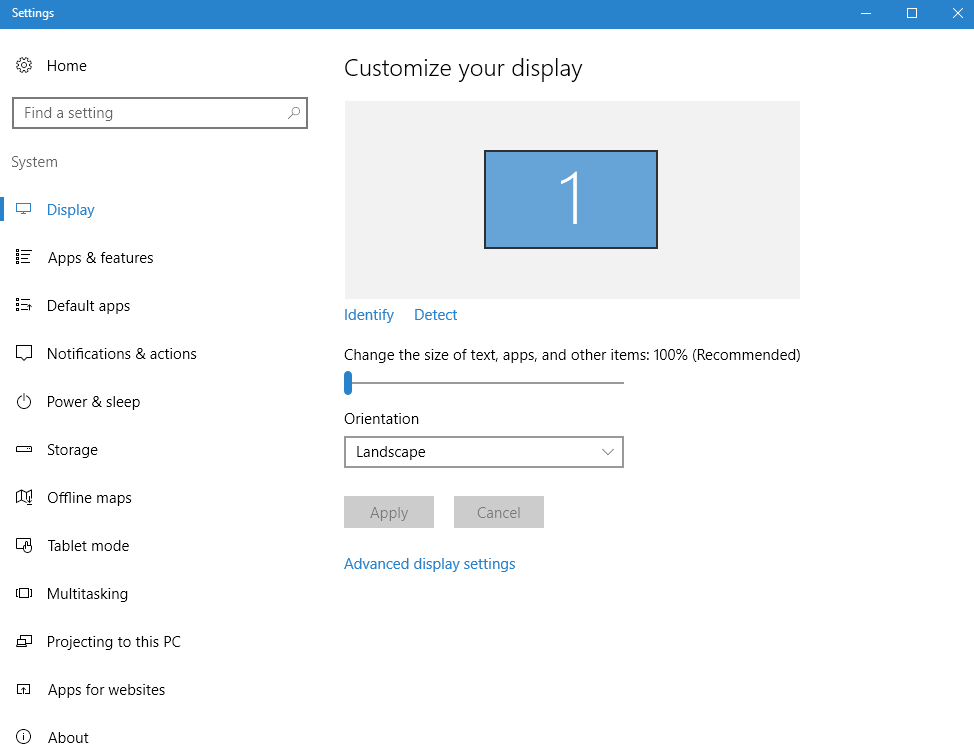The height and width of the screenshot is (754, 974).
Task: Open the About section
Action: point(67,737)
